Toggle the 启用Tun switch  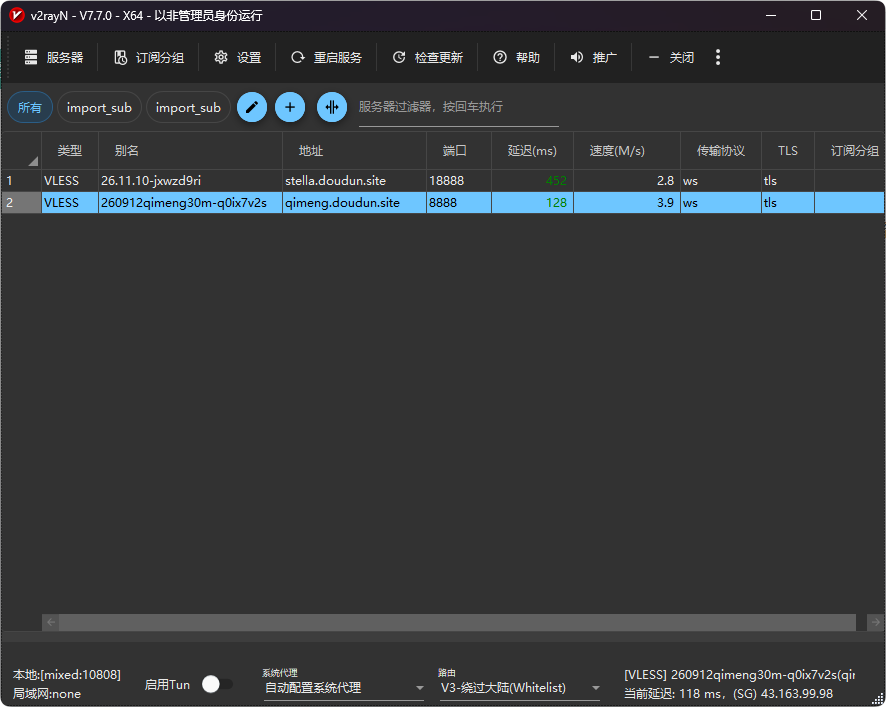[x=217, y=684]
